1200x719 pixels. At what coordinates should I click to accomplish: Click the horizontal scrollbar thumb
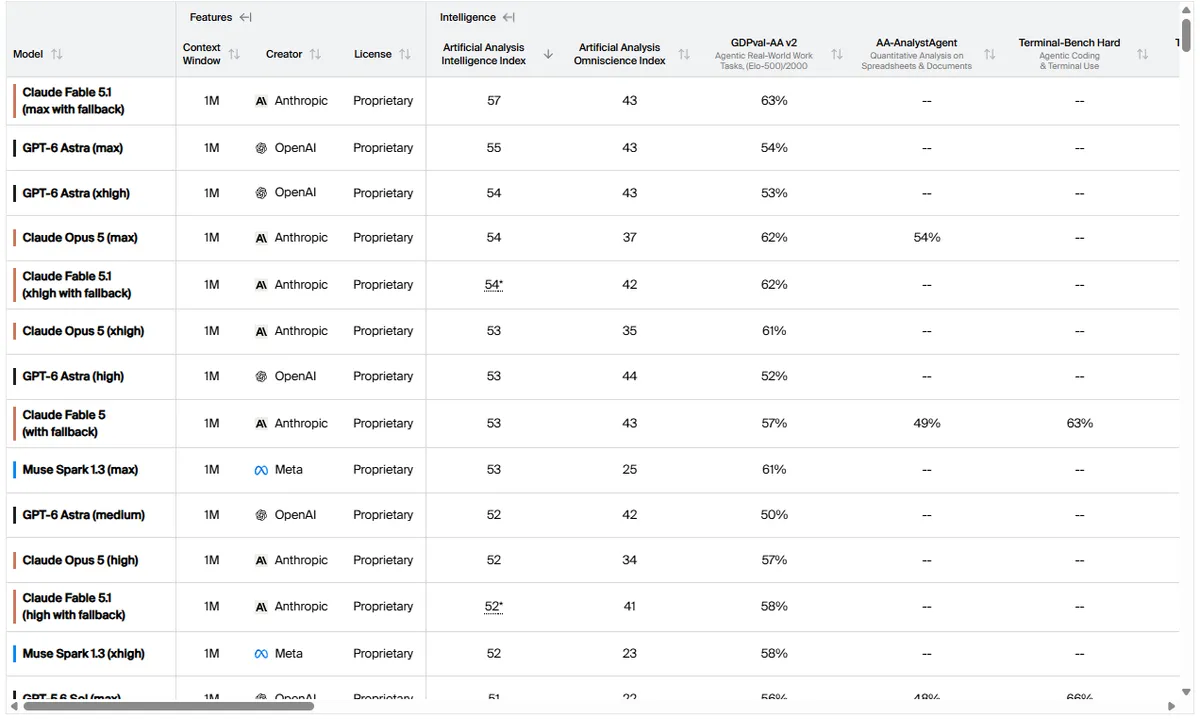(168, 706)
